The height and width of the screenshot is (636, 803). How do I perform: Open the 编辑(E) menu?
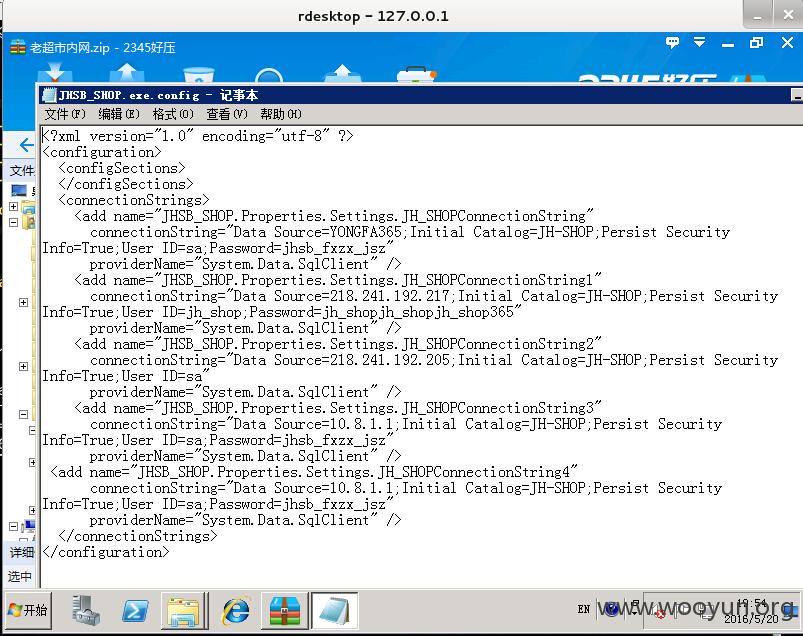pos(119,114)
